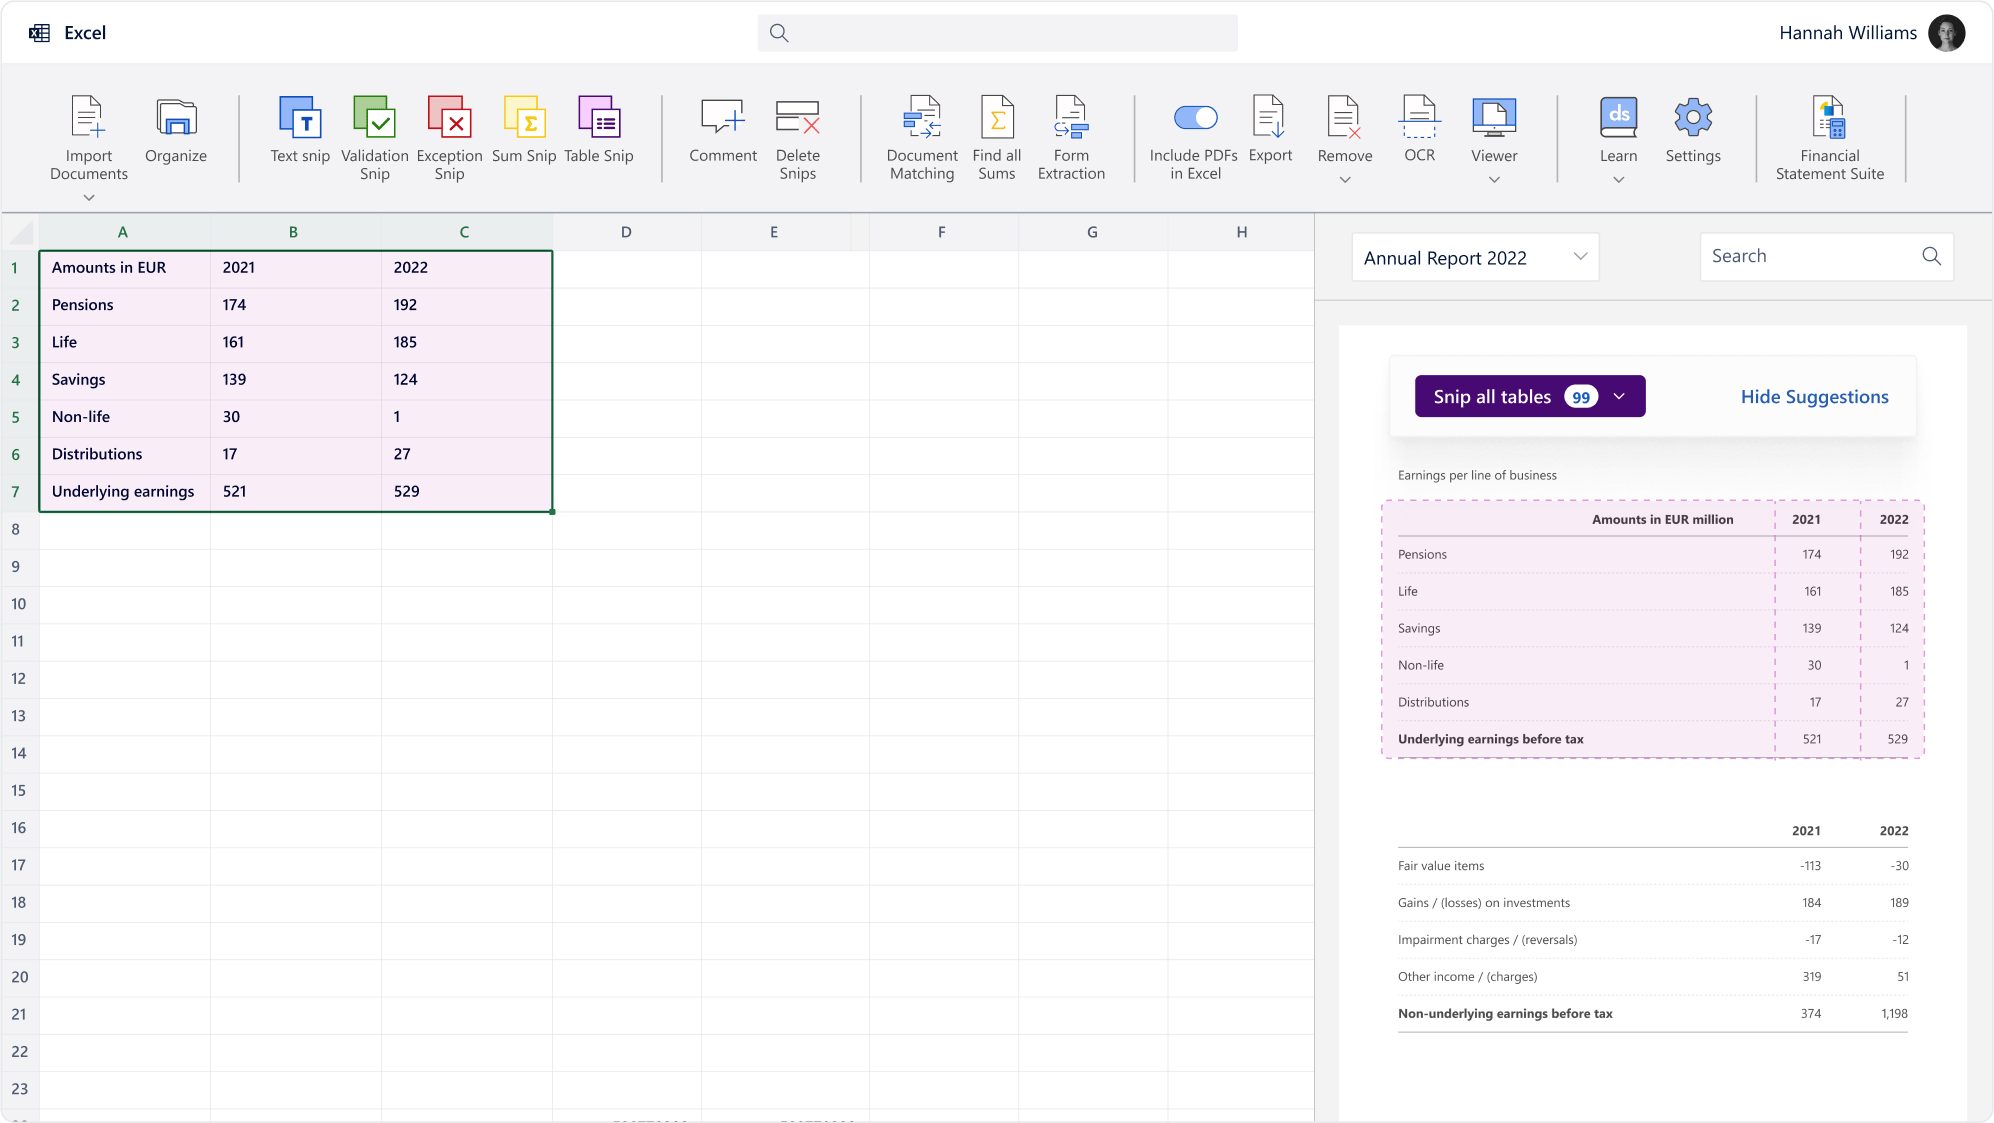Image resolution: width=1994 pixels, height=1123 pixels.
Task: Select the Exception Snip tool
Action: pos(449,138)
